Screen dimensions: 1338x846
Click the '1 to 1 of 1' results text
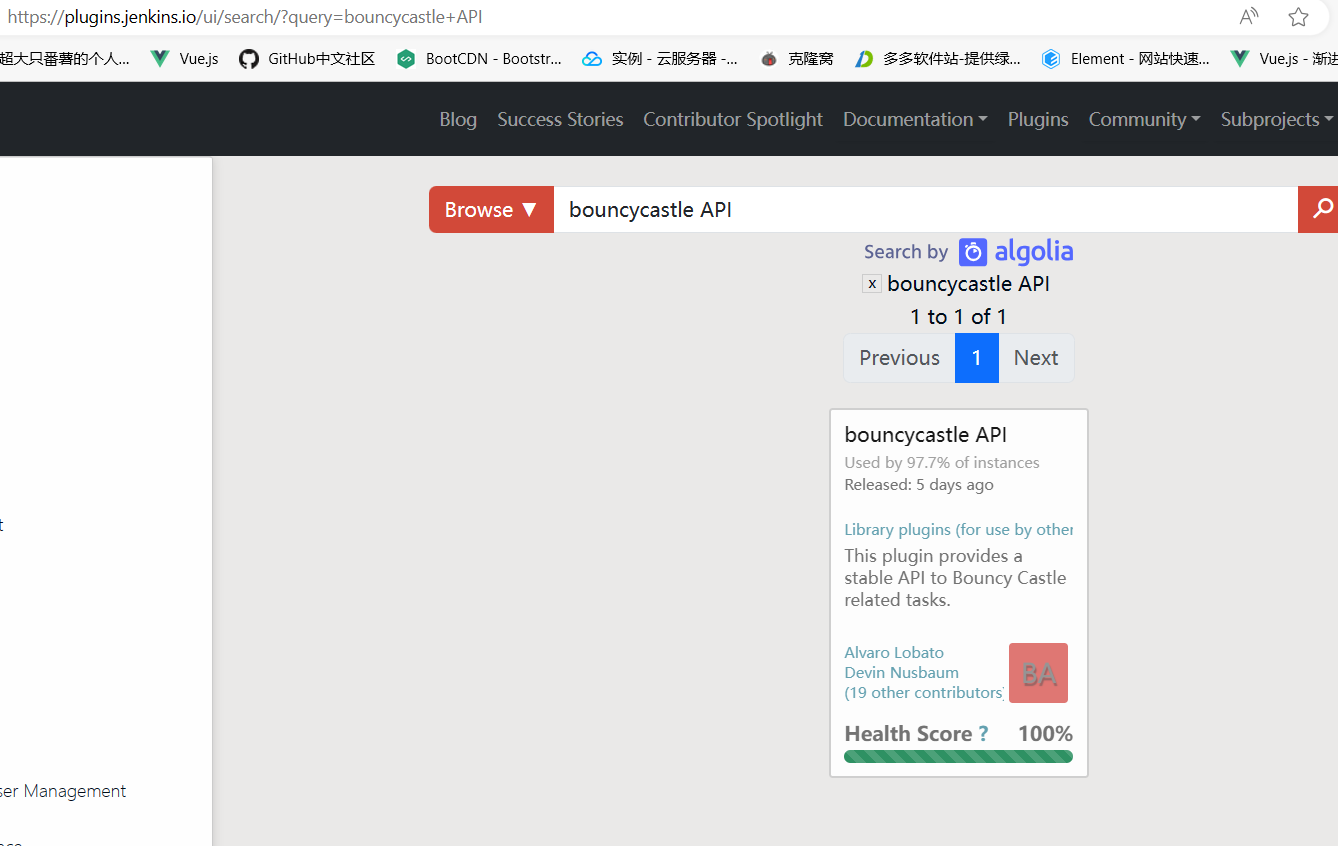958,317
